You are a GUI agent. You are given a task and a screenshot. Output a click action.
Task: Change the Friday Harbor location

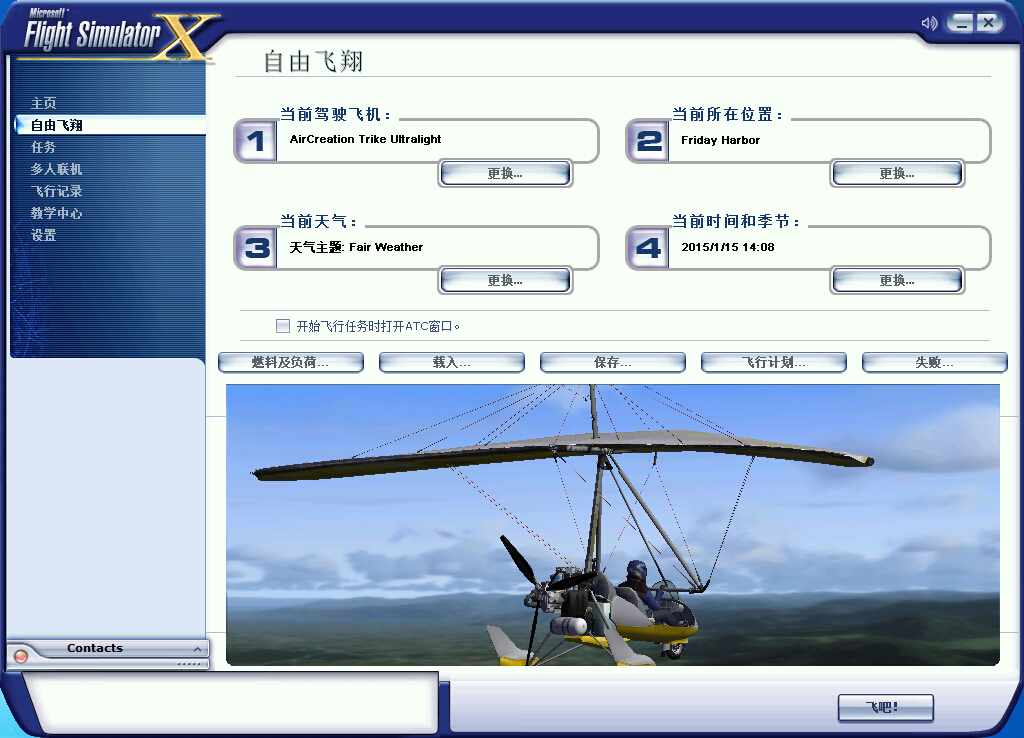pyautogui.click(x=896, y=172)
